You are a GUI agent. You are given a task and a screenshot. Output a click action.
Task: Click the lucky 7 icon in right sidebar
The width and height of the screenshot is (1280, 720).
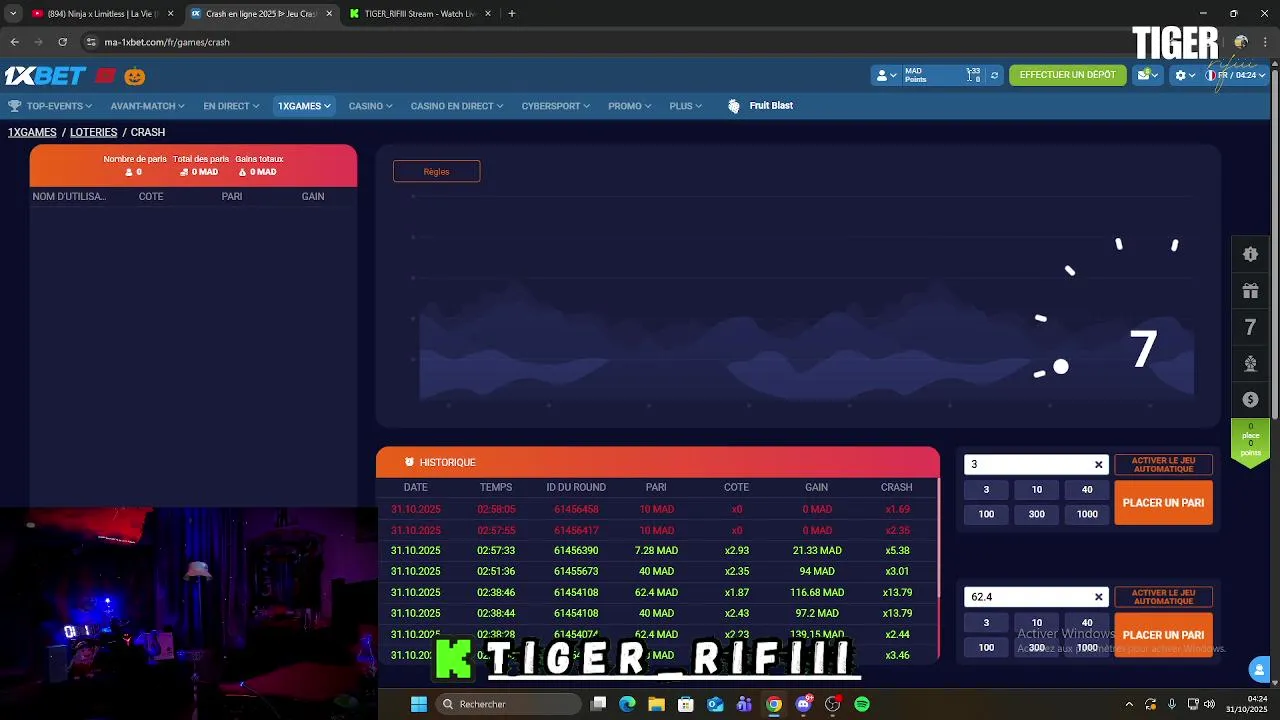tap(1250, 327)
